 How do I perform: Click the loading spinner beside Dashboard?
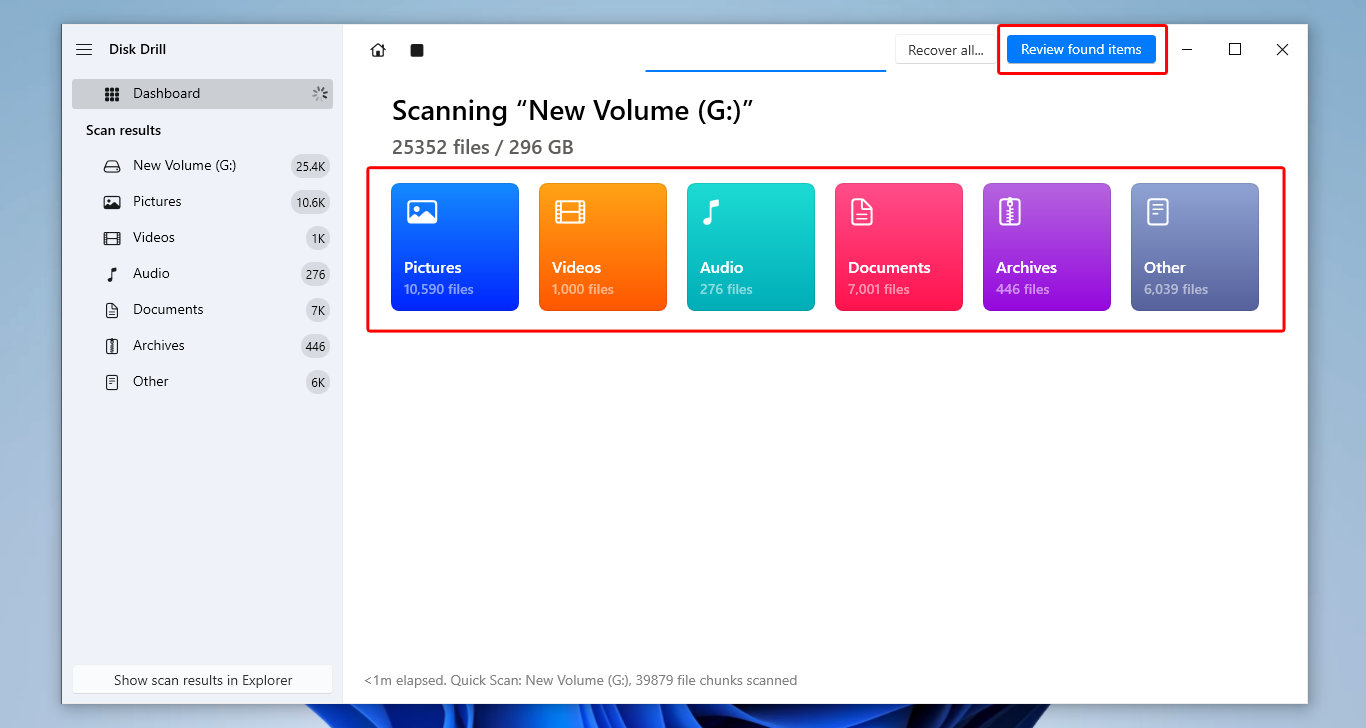[320, 94]
